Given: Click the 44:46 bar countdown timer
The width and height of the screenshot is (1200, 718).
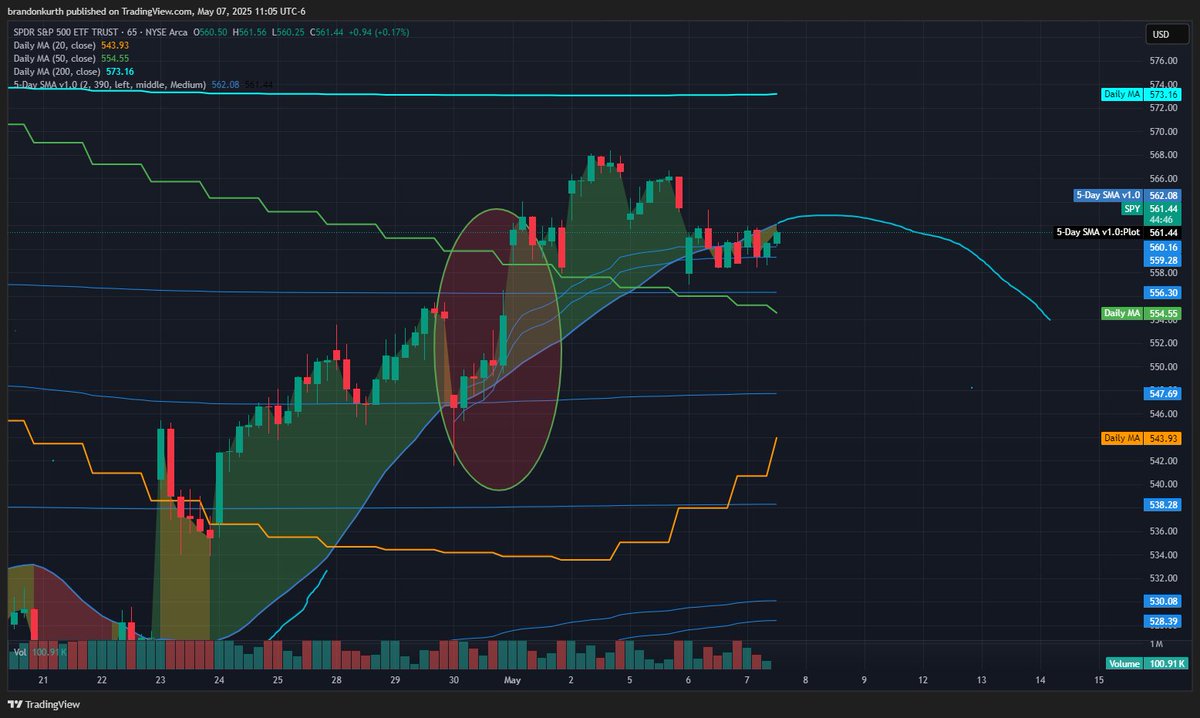Looking at the screenshot, I should (1164, 219).
